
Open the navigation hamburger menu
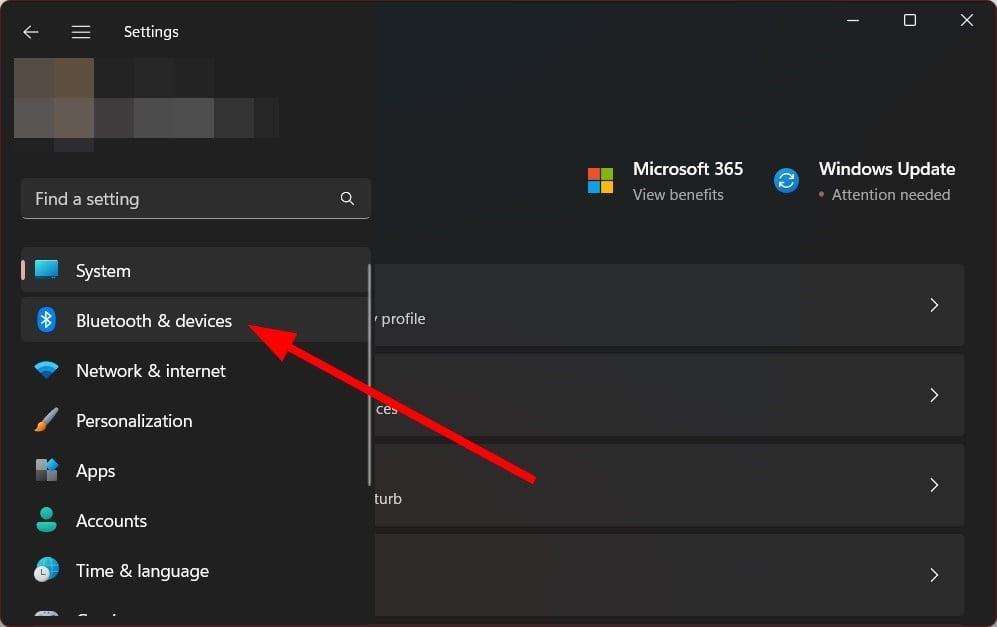(80, 31)
